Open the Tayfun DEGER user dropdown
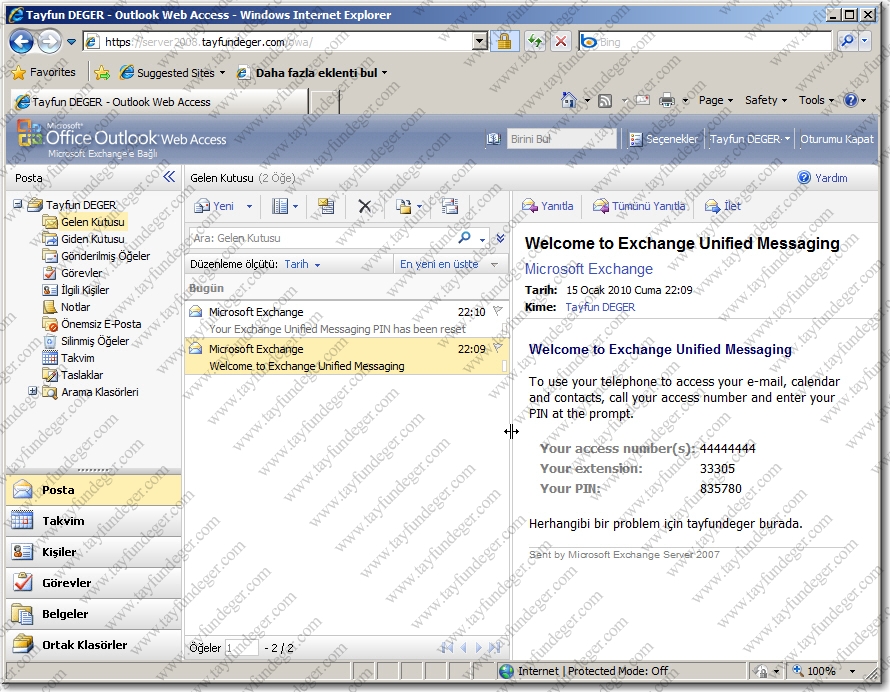890x692 pixels. [x=750, y=139]
